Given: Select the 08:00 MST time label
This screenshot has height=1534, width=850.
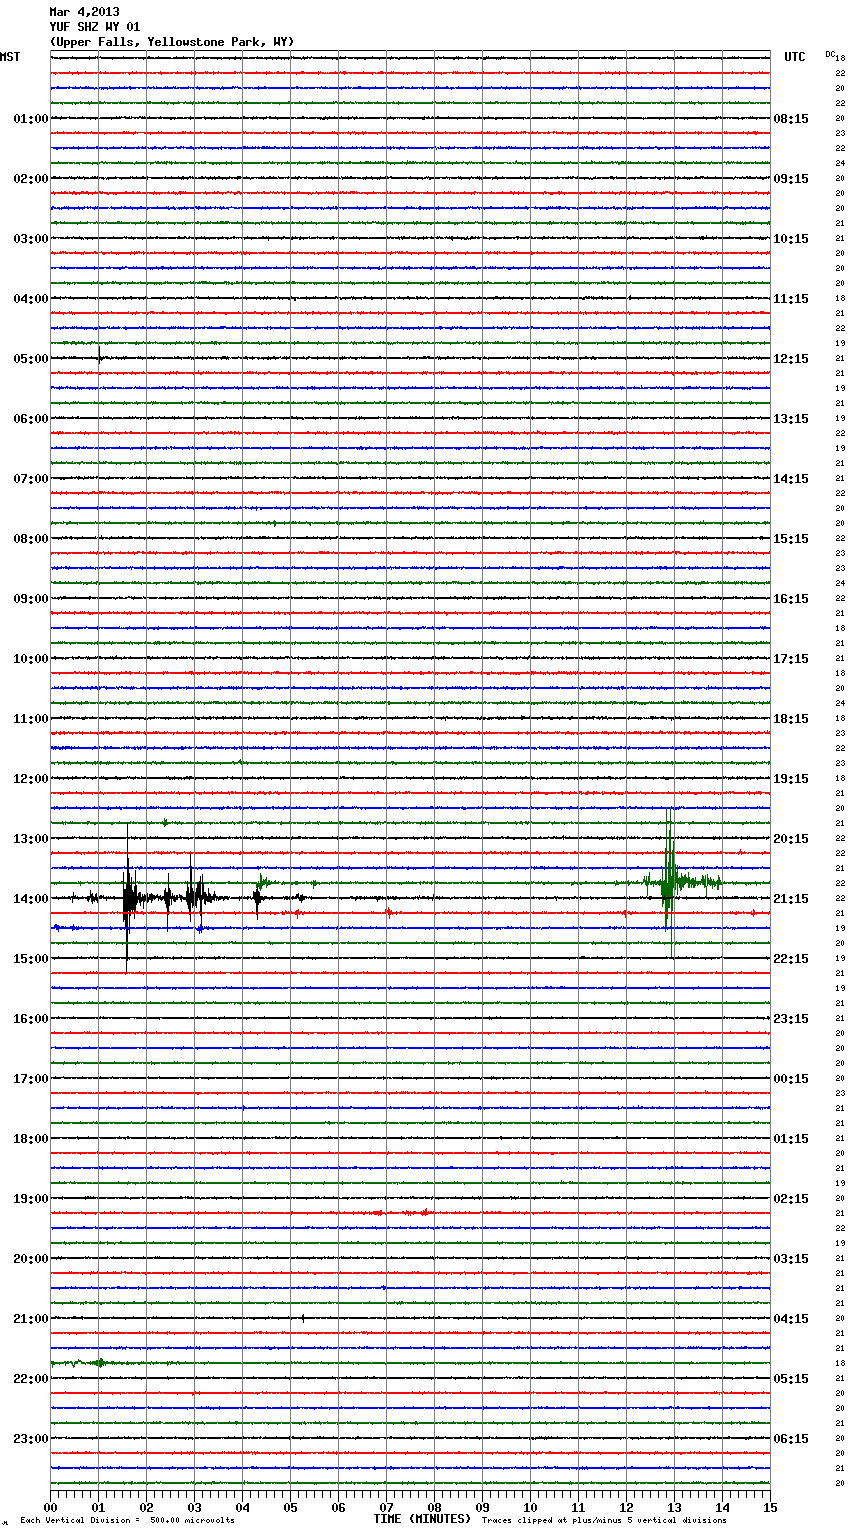Looking at the screenshot, I should (x=30, y=539).
